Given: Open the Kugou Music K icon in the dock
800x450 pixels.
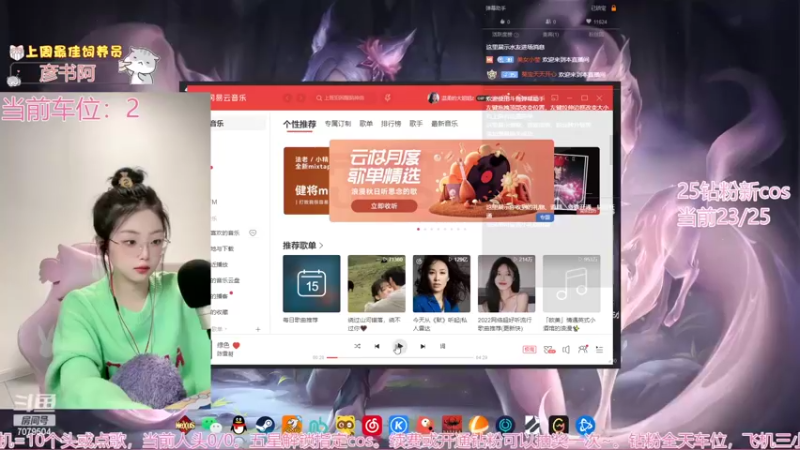Looking at the screenshot, I should (x=398, y=424).
